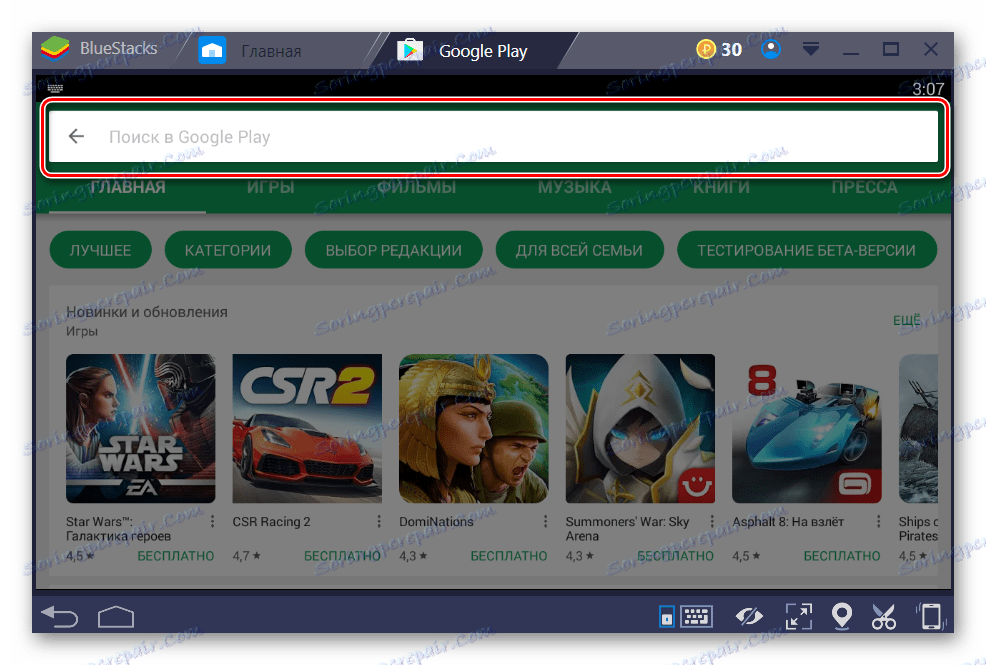986x665 pixels.
Task: Maximize the BlueStacks window
Action: tap(890, 49)
